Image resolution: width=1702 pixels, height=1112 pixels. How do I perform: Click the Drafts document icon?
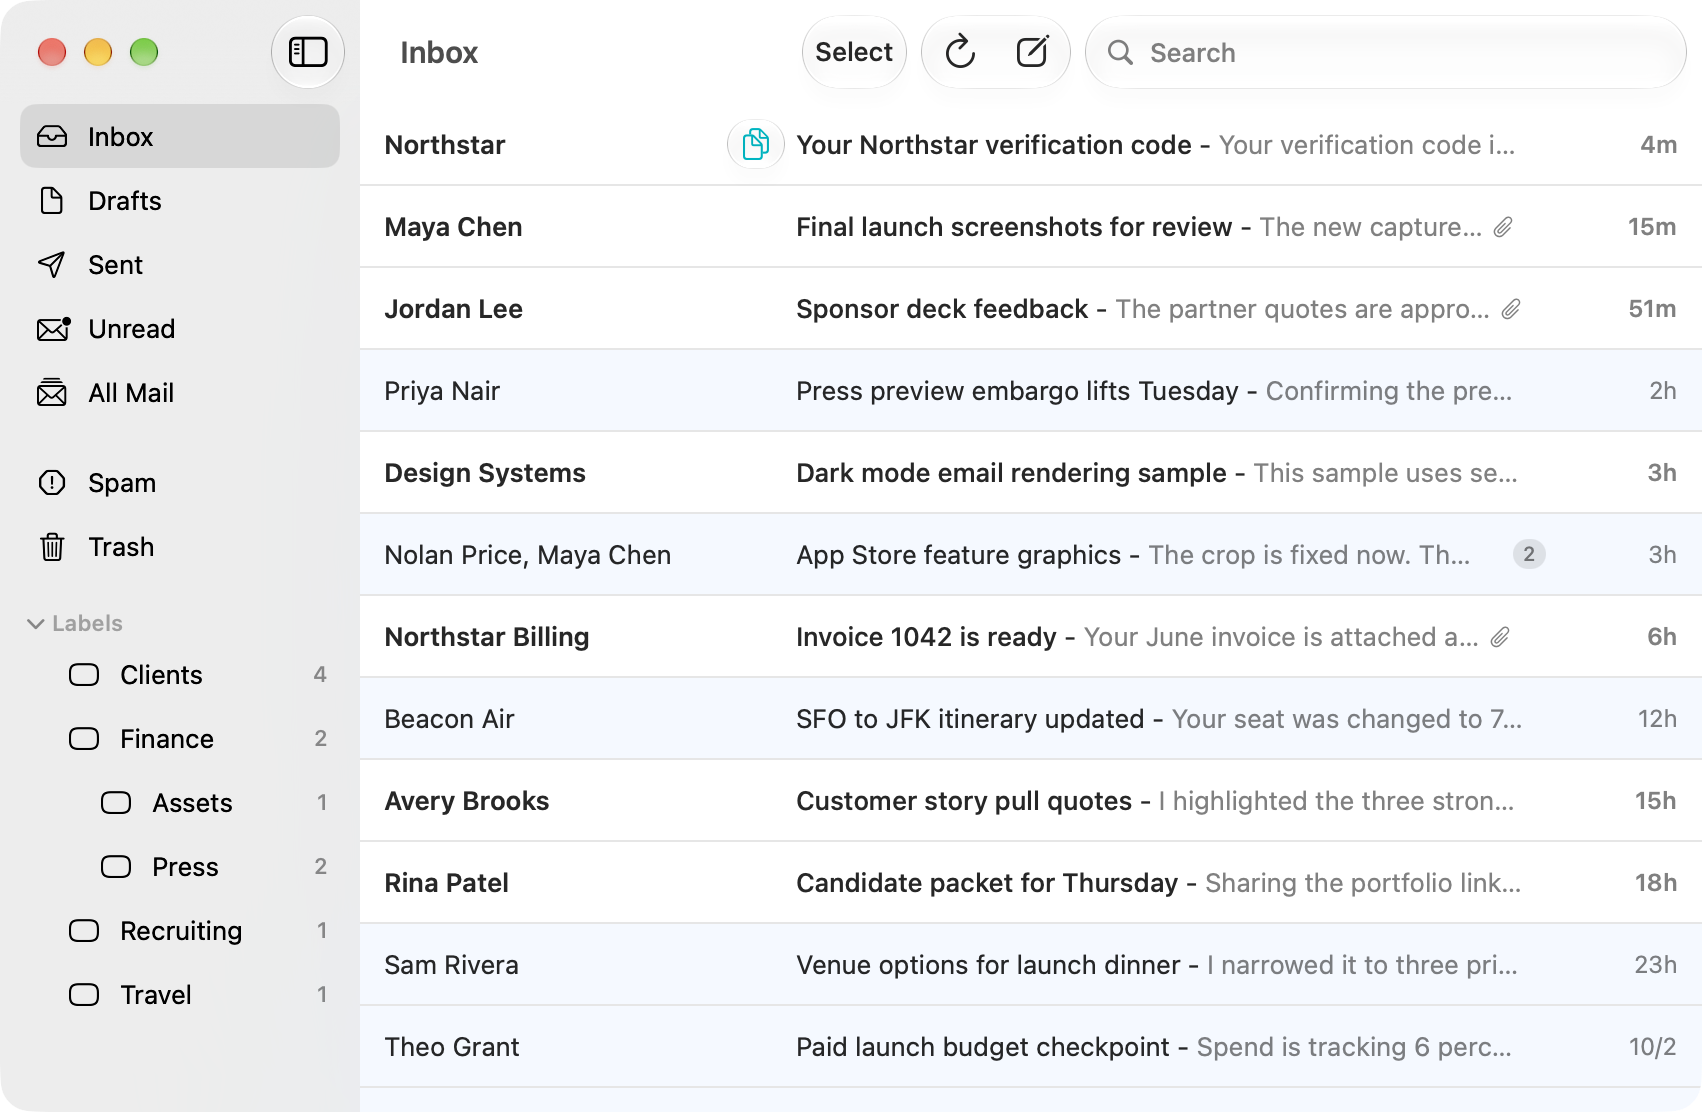[52, 201]
